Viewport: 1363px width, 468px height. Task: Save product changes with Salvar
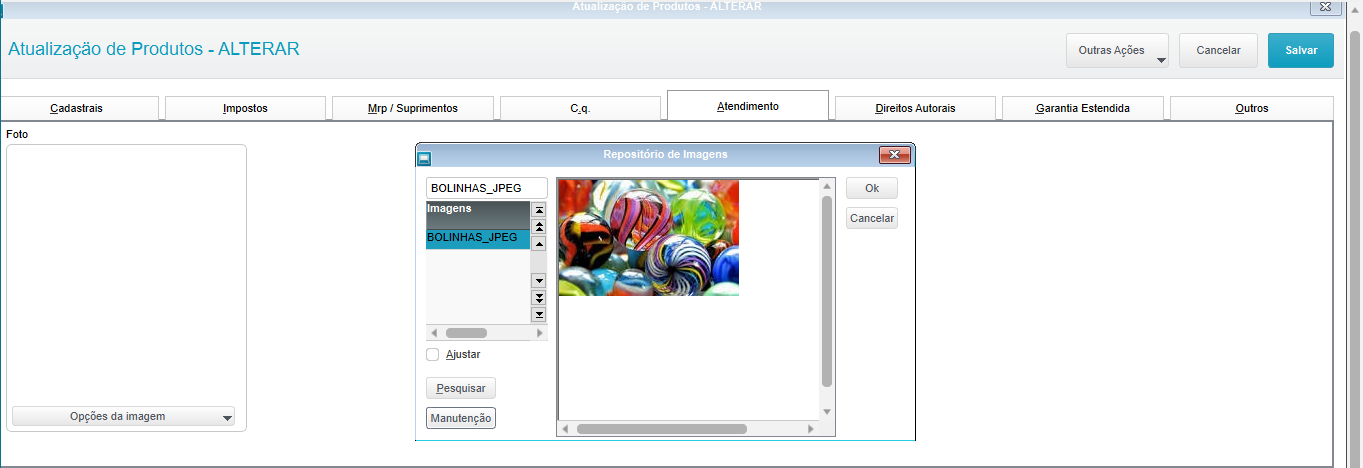click(1301, 50)
